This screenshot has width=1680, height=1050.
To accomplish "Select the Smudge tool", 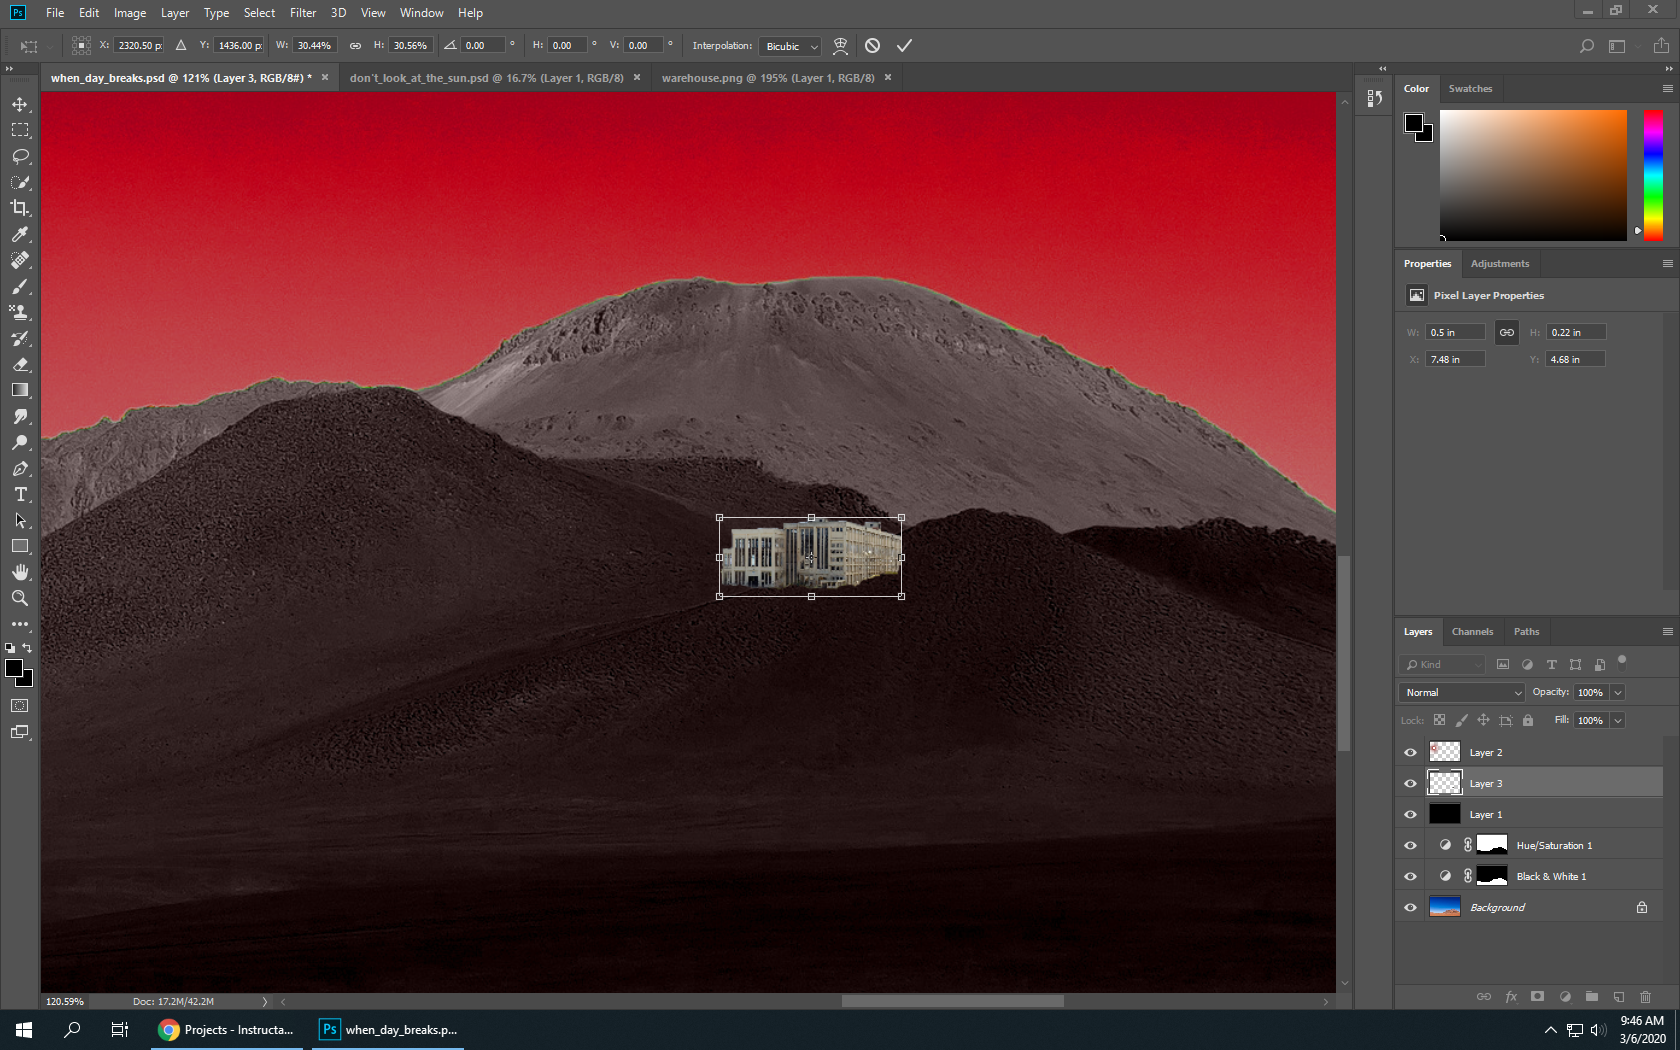I will tap(20, 417).
